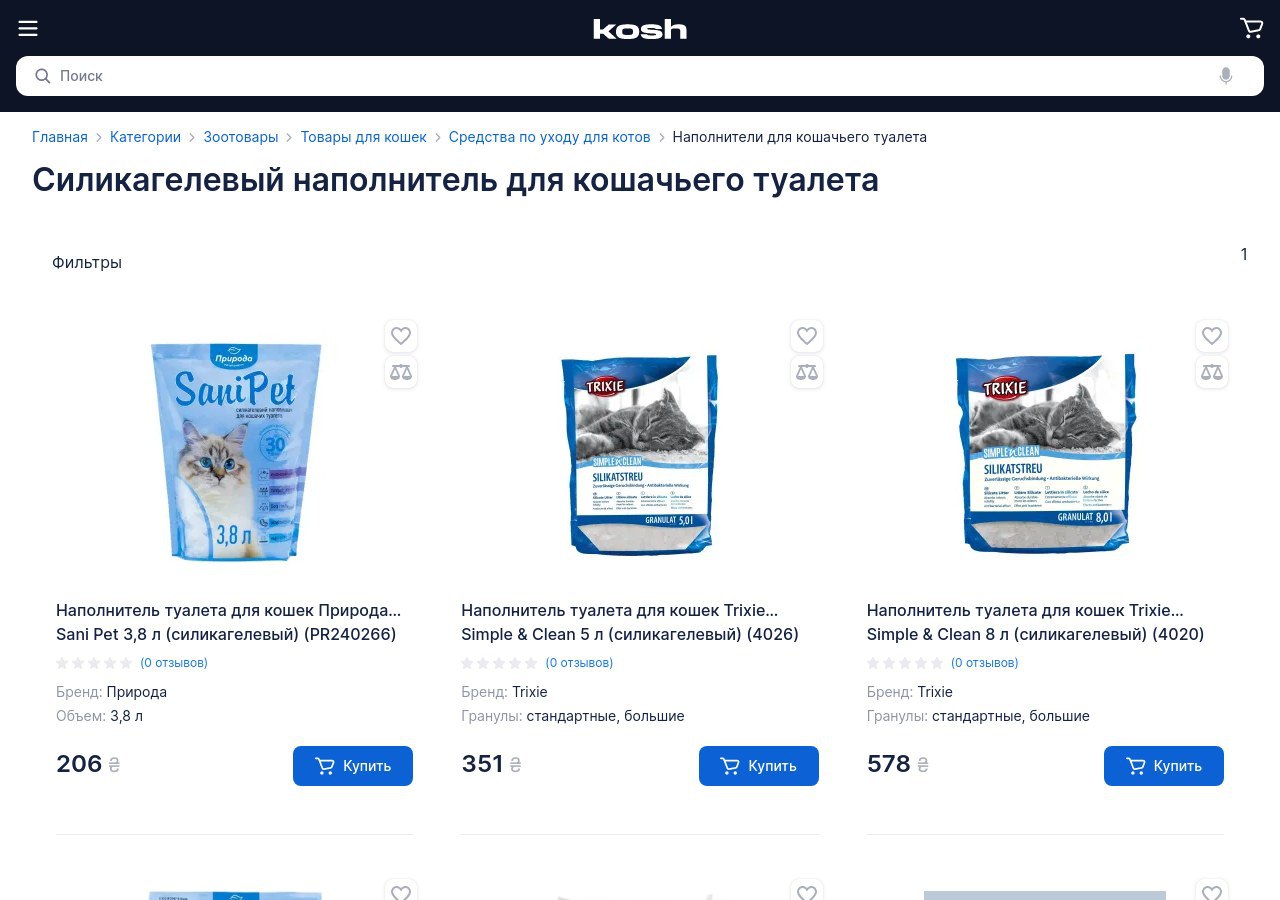Favorite the Trixie 5 л litter
Image resolution: width=1280 pixels, height=900 pixels.
pyautogui.click(x=807, y=336)
